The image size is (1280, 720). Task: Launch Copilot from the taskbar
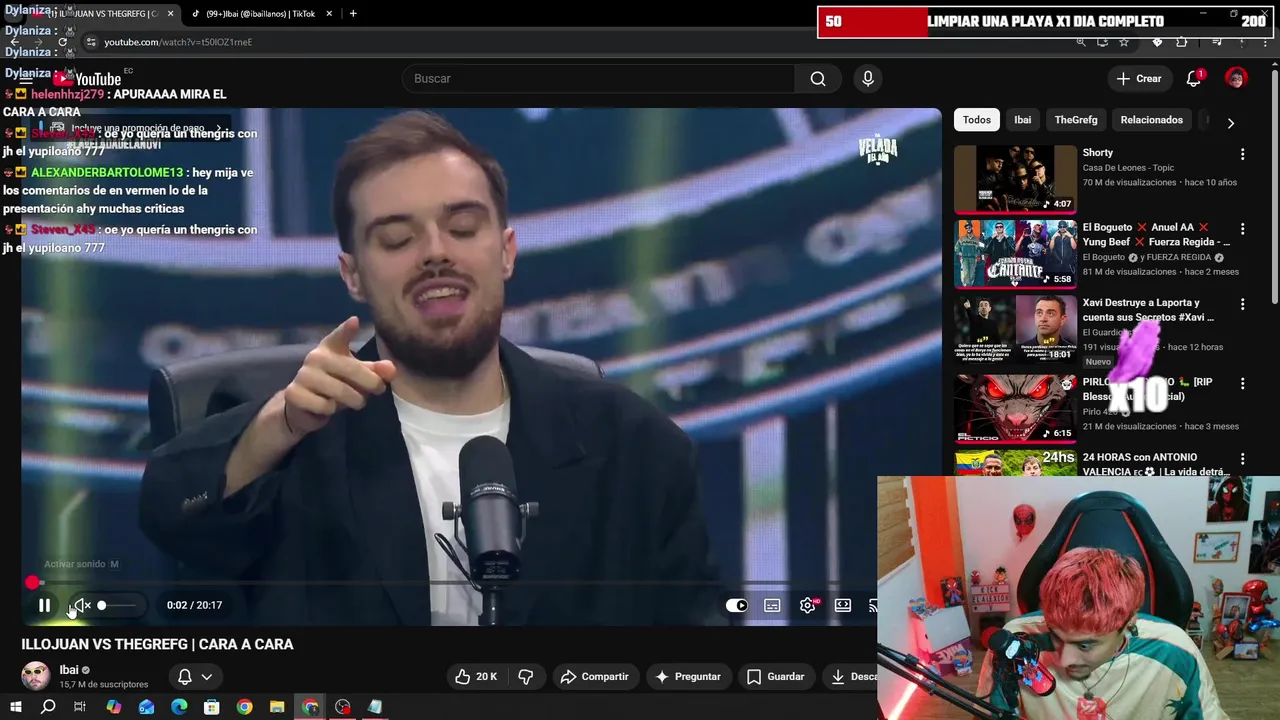[x=114, y=707]
